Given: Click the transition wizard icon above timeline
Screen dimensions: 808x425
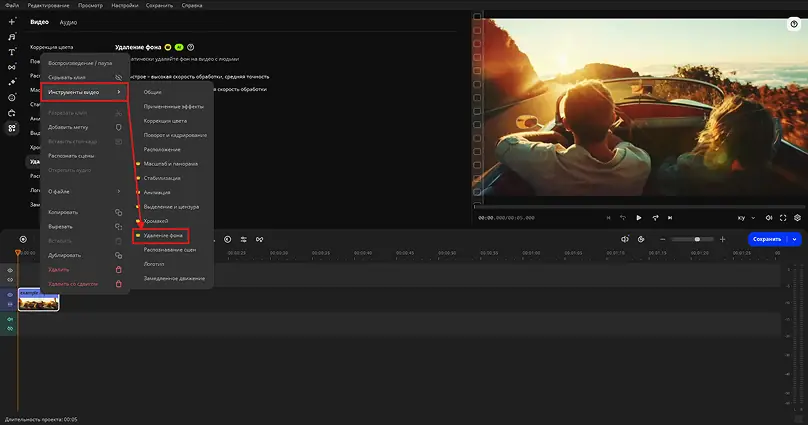Looking at the screenshot, I should point(259,239).
